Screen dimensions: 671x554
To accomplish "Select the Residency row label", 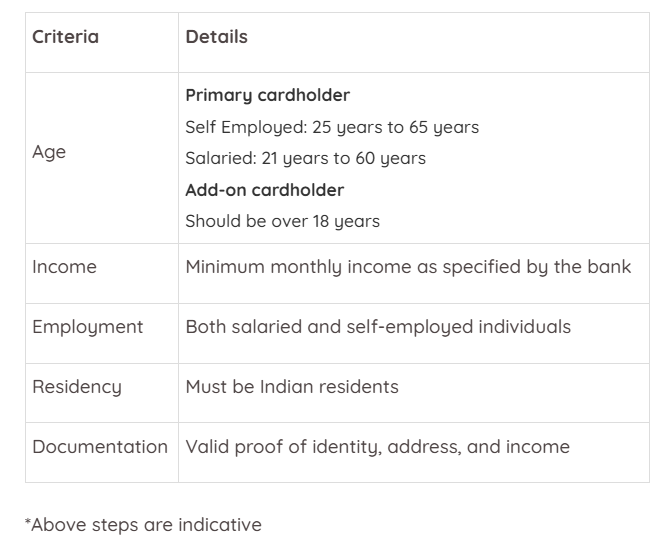I will pos(77,386).
